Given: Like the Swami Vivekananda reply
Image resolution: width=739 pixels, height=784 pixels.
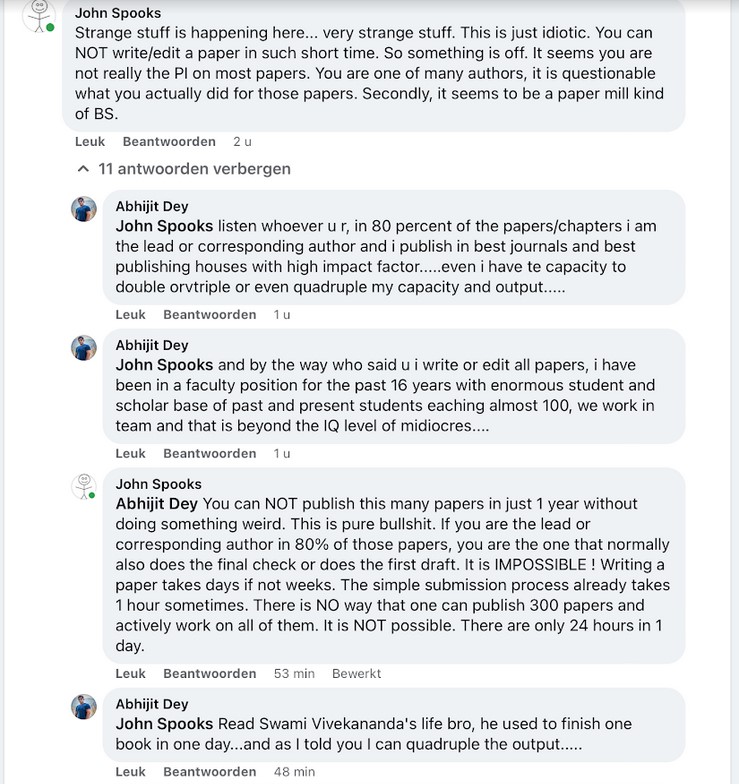Looking at the screenshot, I should tap(130, 772).
